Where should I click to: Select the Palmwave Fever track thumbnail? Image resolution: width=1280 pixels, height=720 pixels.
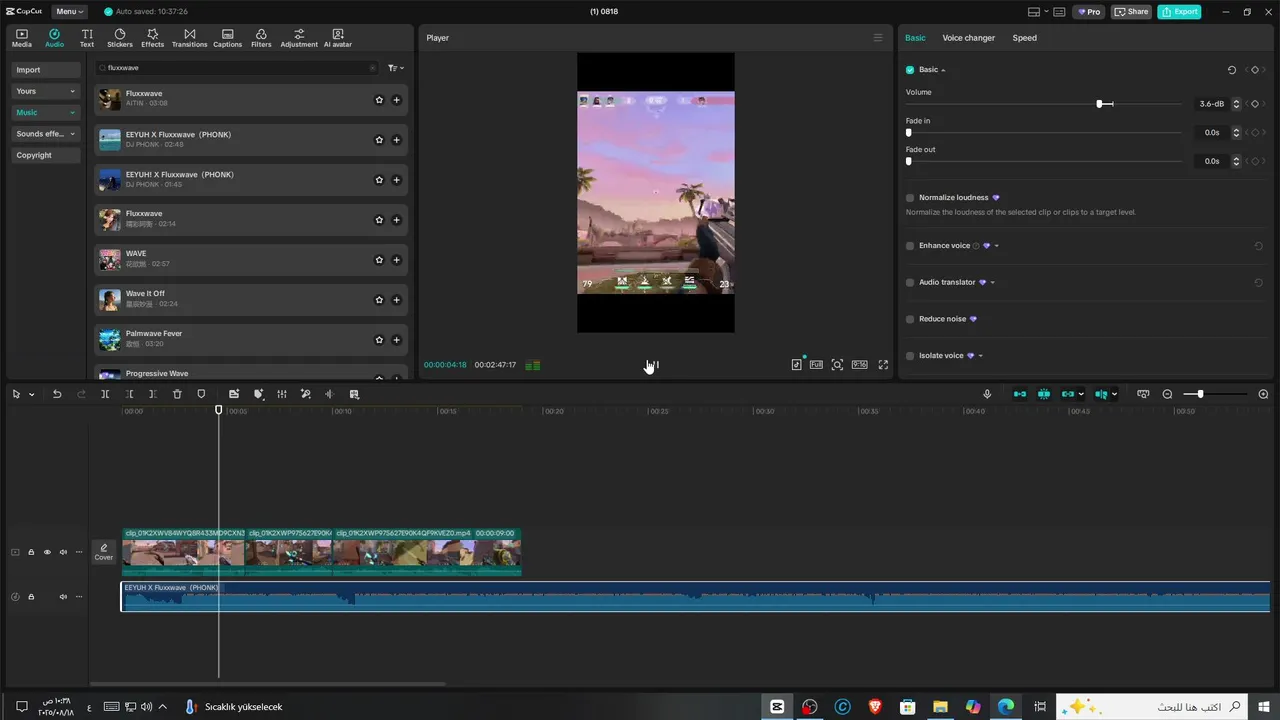click(109, 339)
